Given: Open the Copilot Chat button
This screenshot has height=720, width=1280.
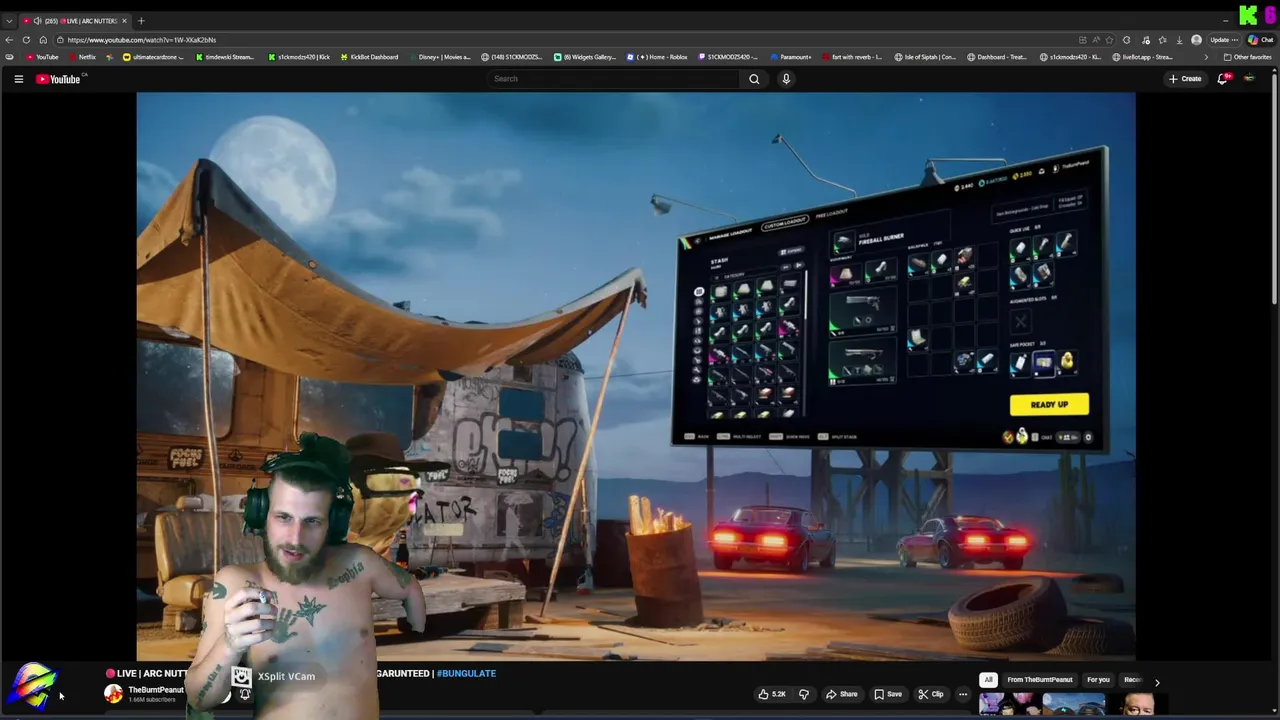Looking at the screenshot, I should click(1260, 40).
